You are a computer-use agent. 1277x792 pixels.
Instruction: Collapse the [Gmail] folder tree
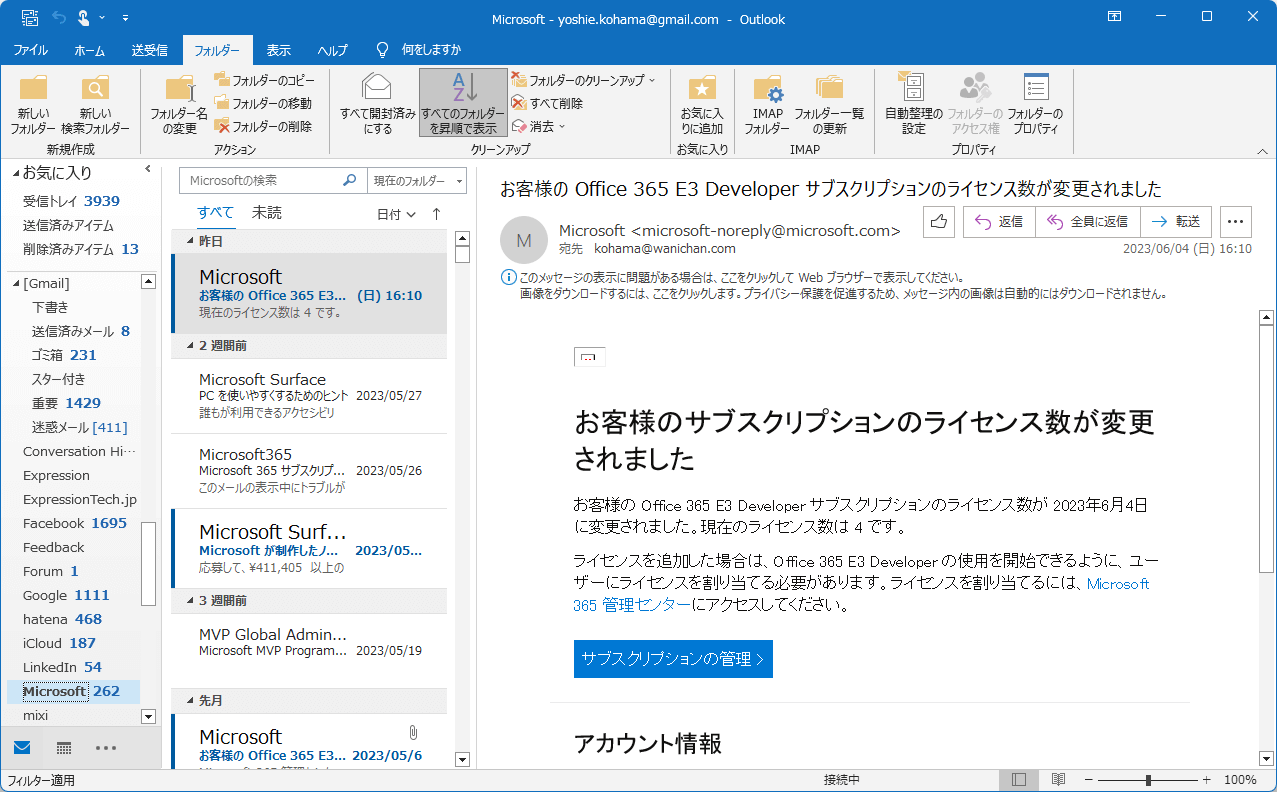16,284
